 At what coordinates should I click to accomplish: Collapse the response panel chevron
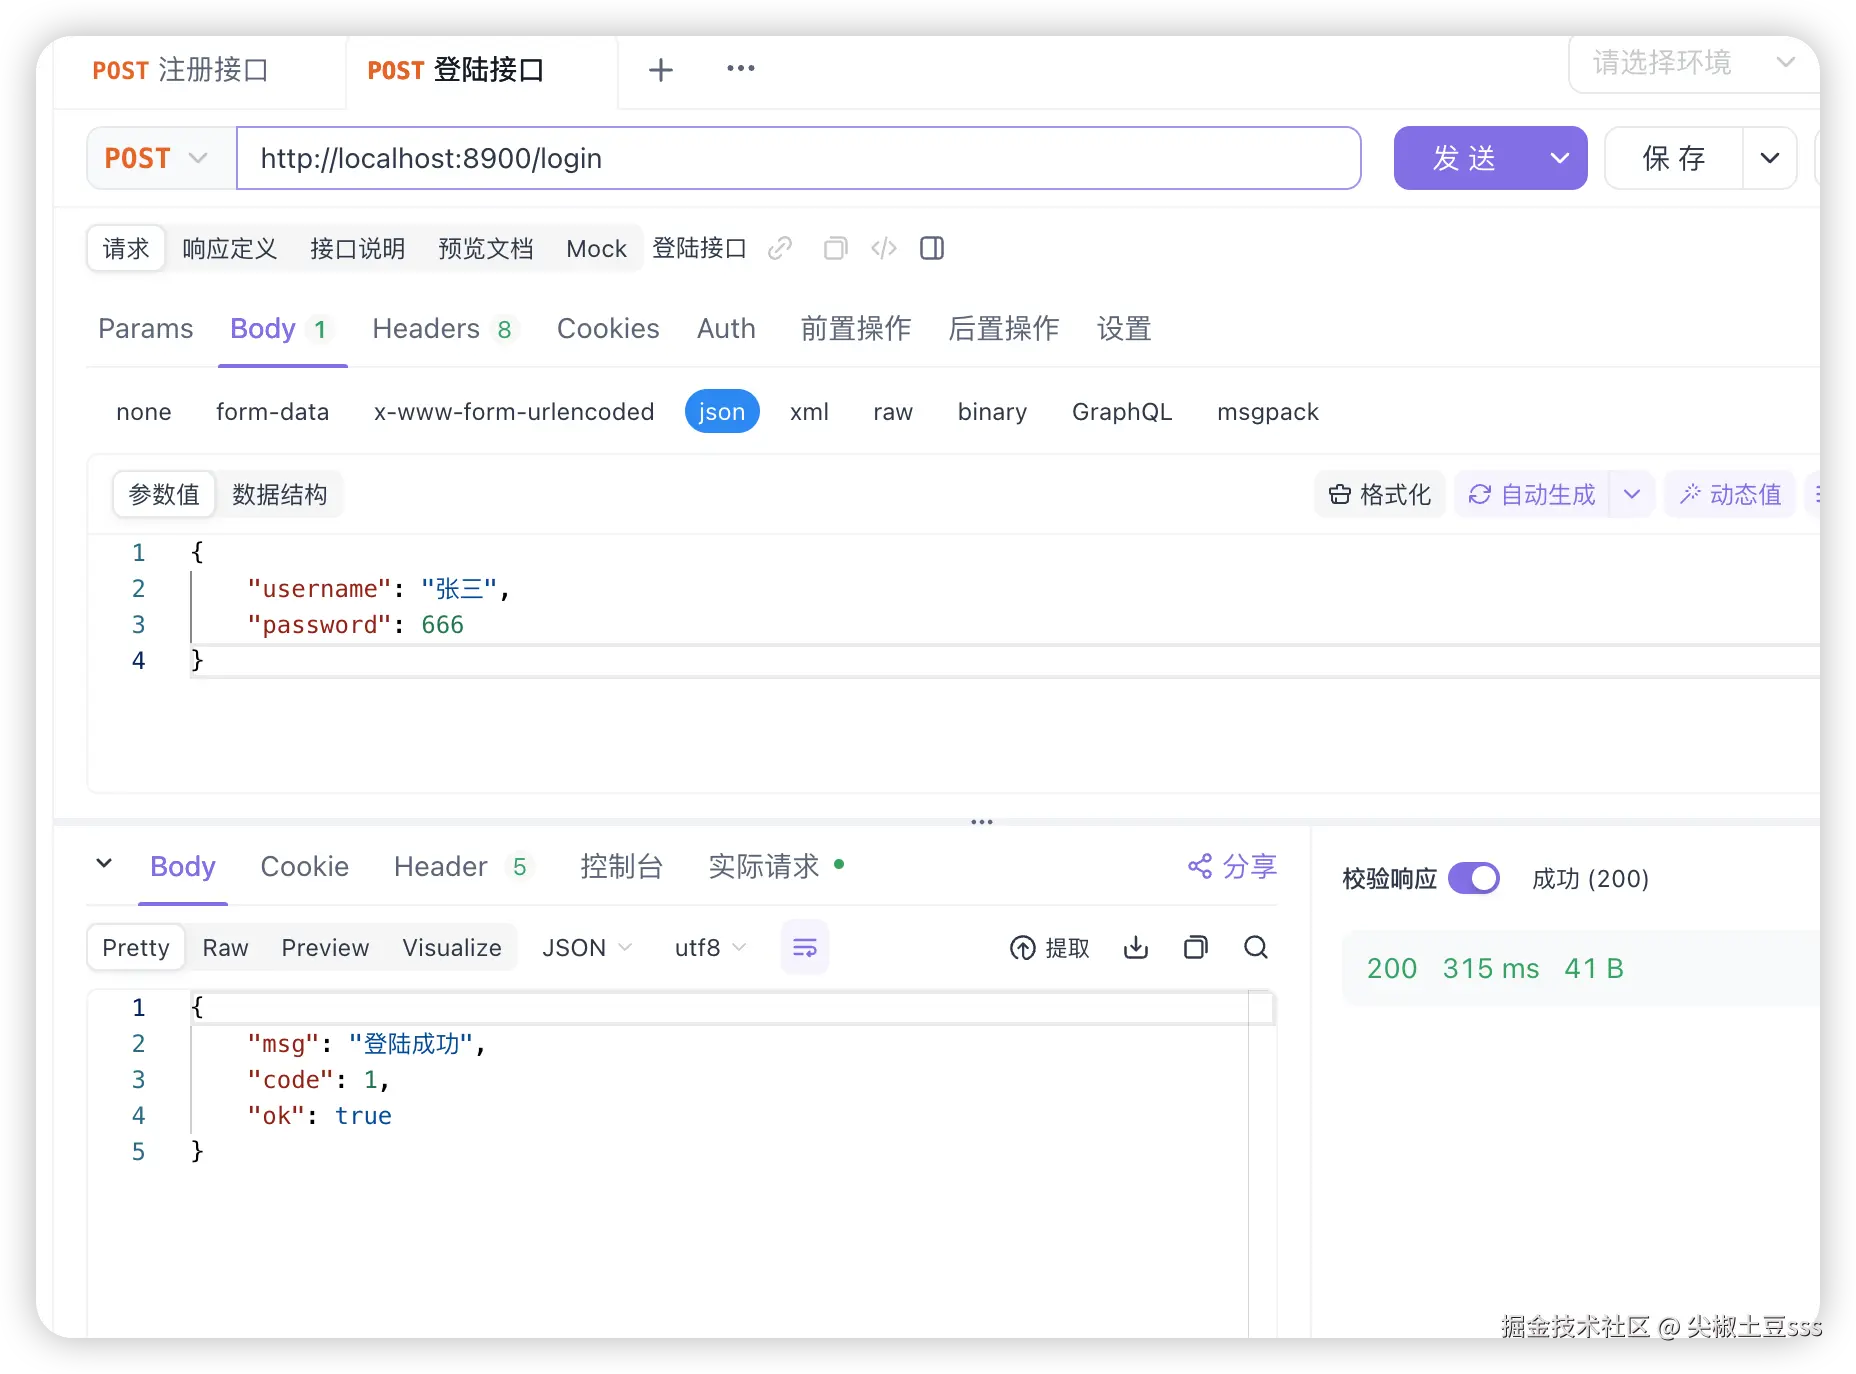click(x=104, y=863)
